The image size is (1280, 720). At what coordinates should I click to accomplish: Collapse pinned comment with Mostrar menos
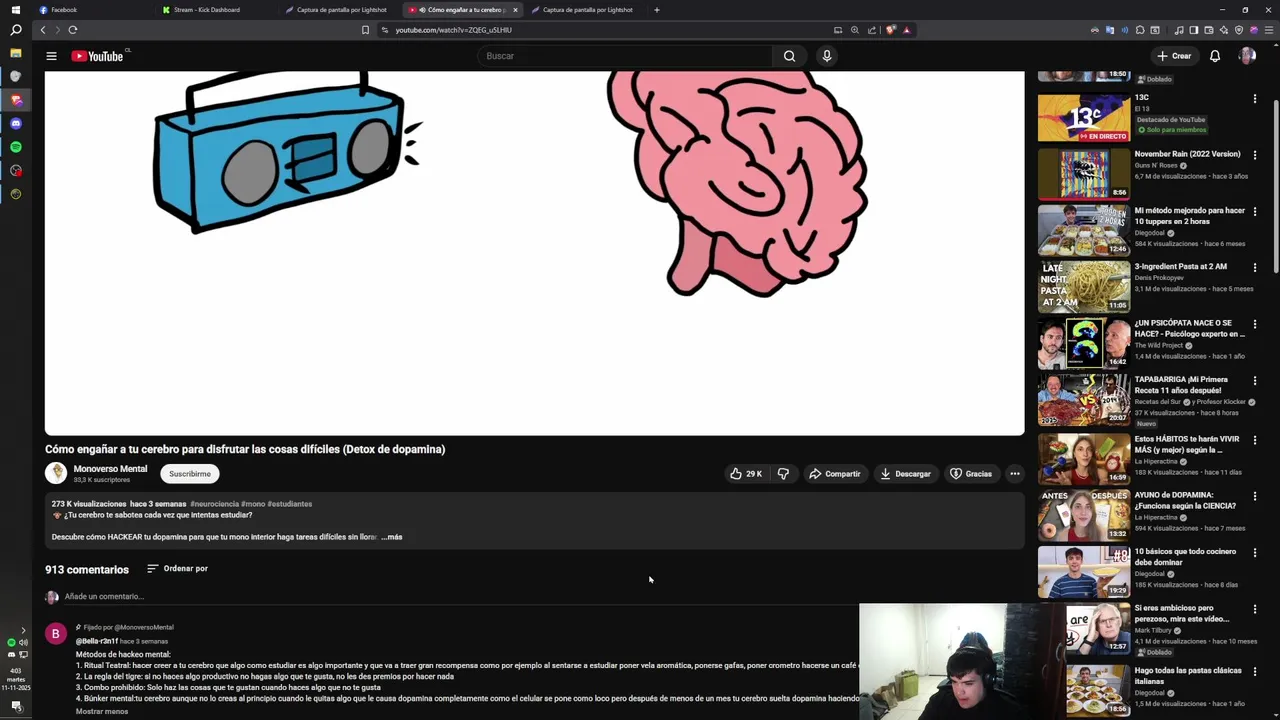(102, 711)
